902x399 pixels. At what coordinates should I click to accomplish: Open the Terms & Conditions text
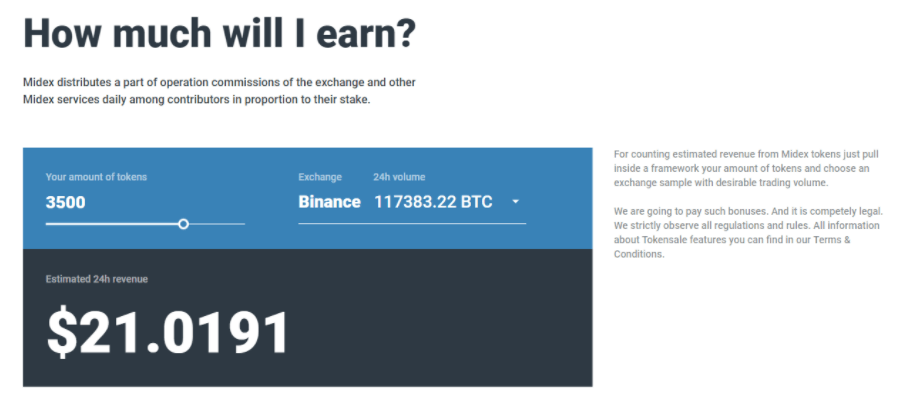point(732,247)
